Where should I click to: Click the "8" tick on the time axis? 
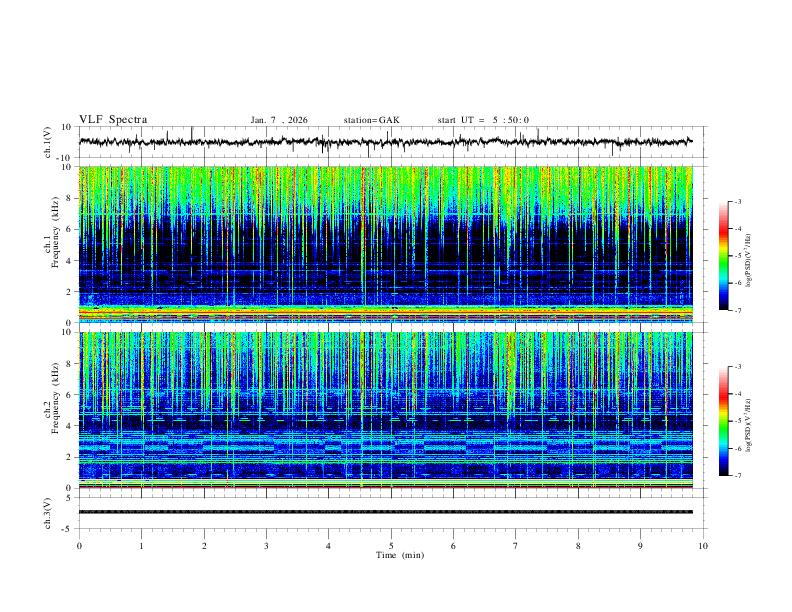coord(578,546)
